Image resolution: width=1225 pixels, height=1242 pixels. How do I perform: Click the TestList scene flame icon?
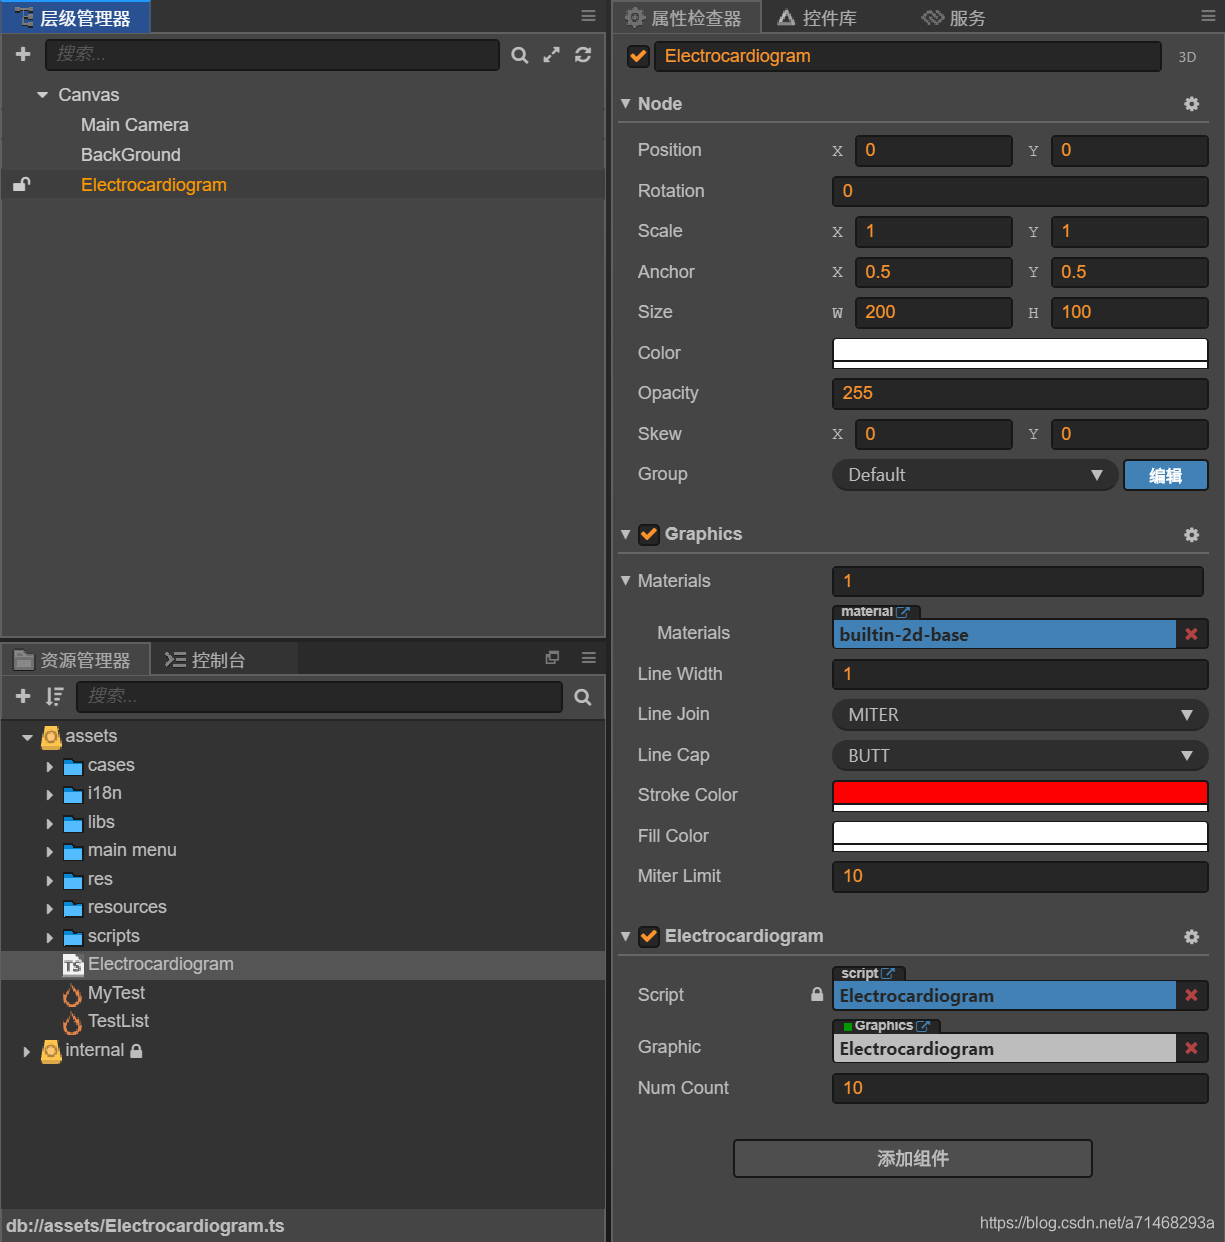[72, 1022]
